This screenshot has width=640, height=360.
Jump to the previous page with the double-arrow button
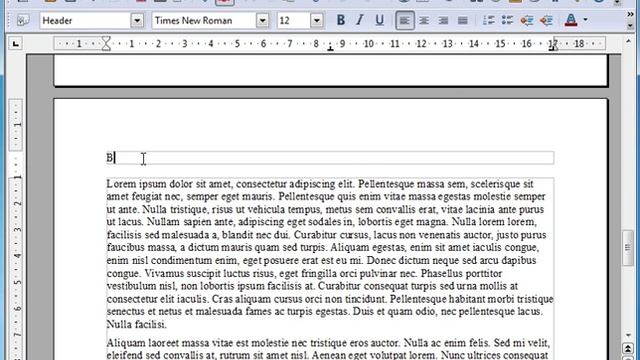pyautogui.click(x=628, y=349)
